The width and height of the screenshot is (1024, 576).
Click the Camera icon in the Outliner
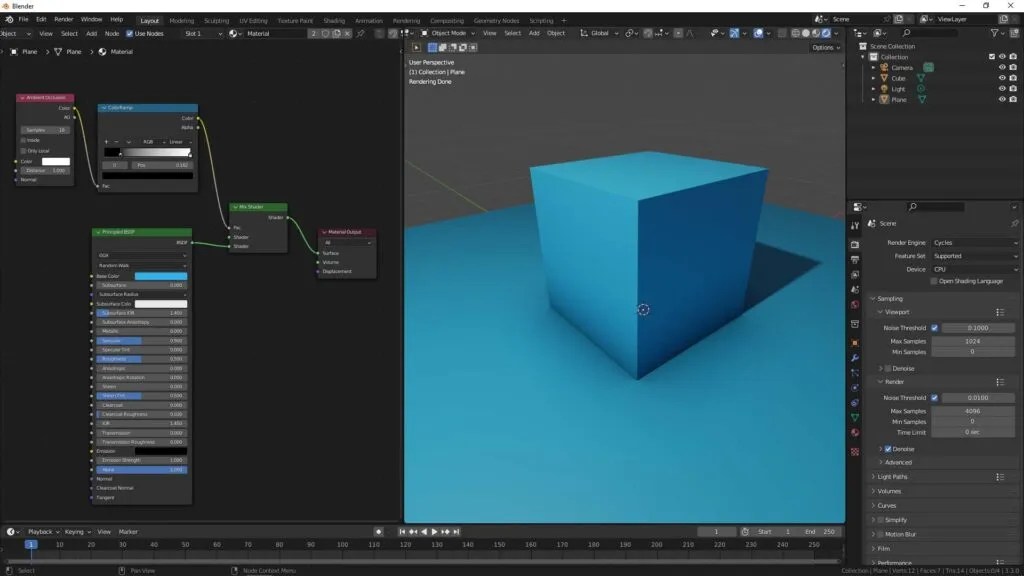[884, 67]
